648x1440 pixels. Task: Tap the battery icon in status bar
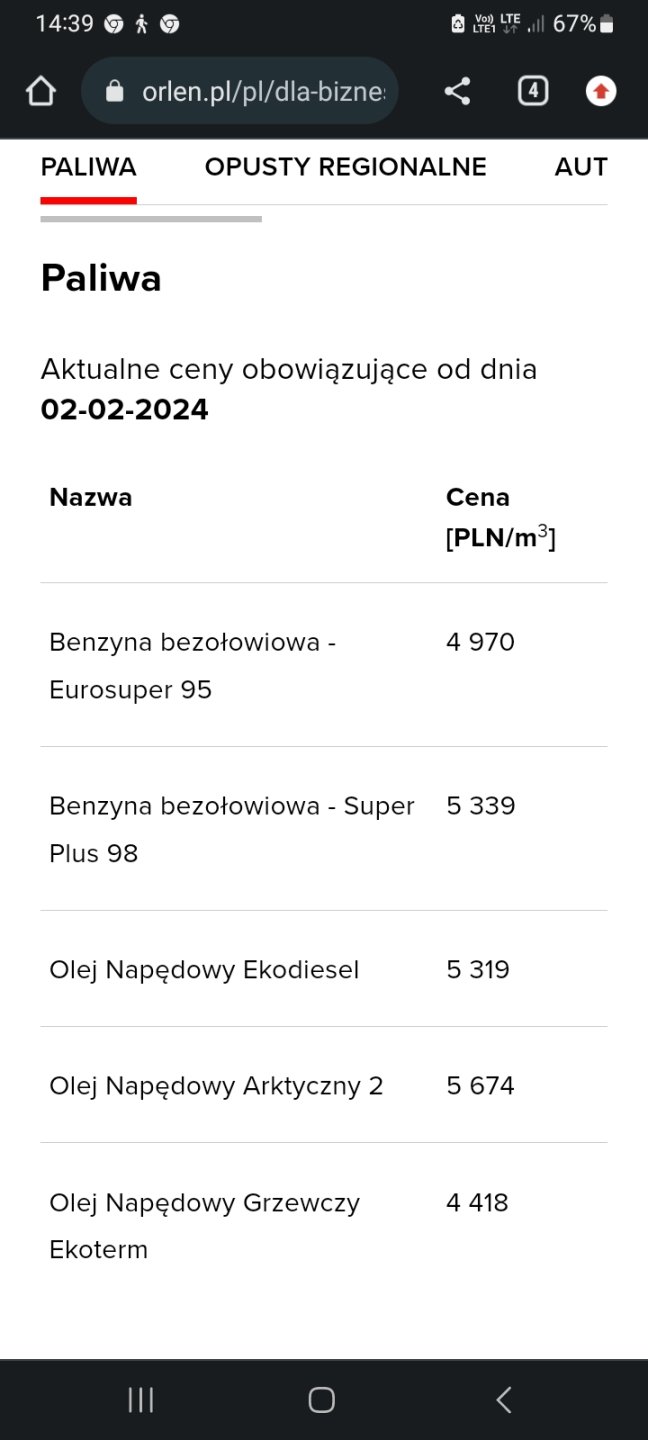607,24
